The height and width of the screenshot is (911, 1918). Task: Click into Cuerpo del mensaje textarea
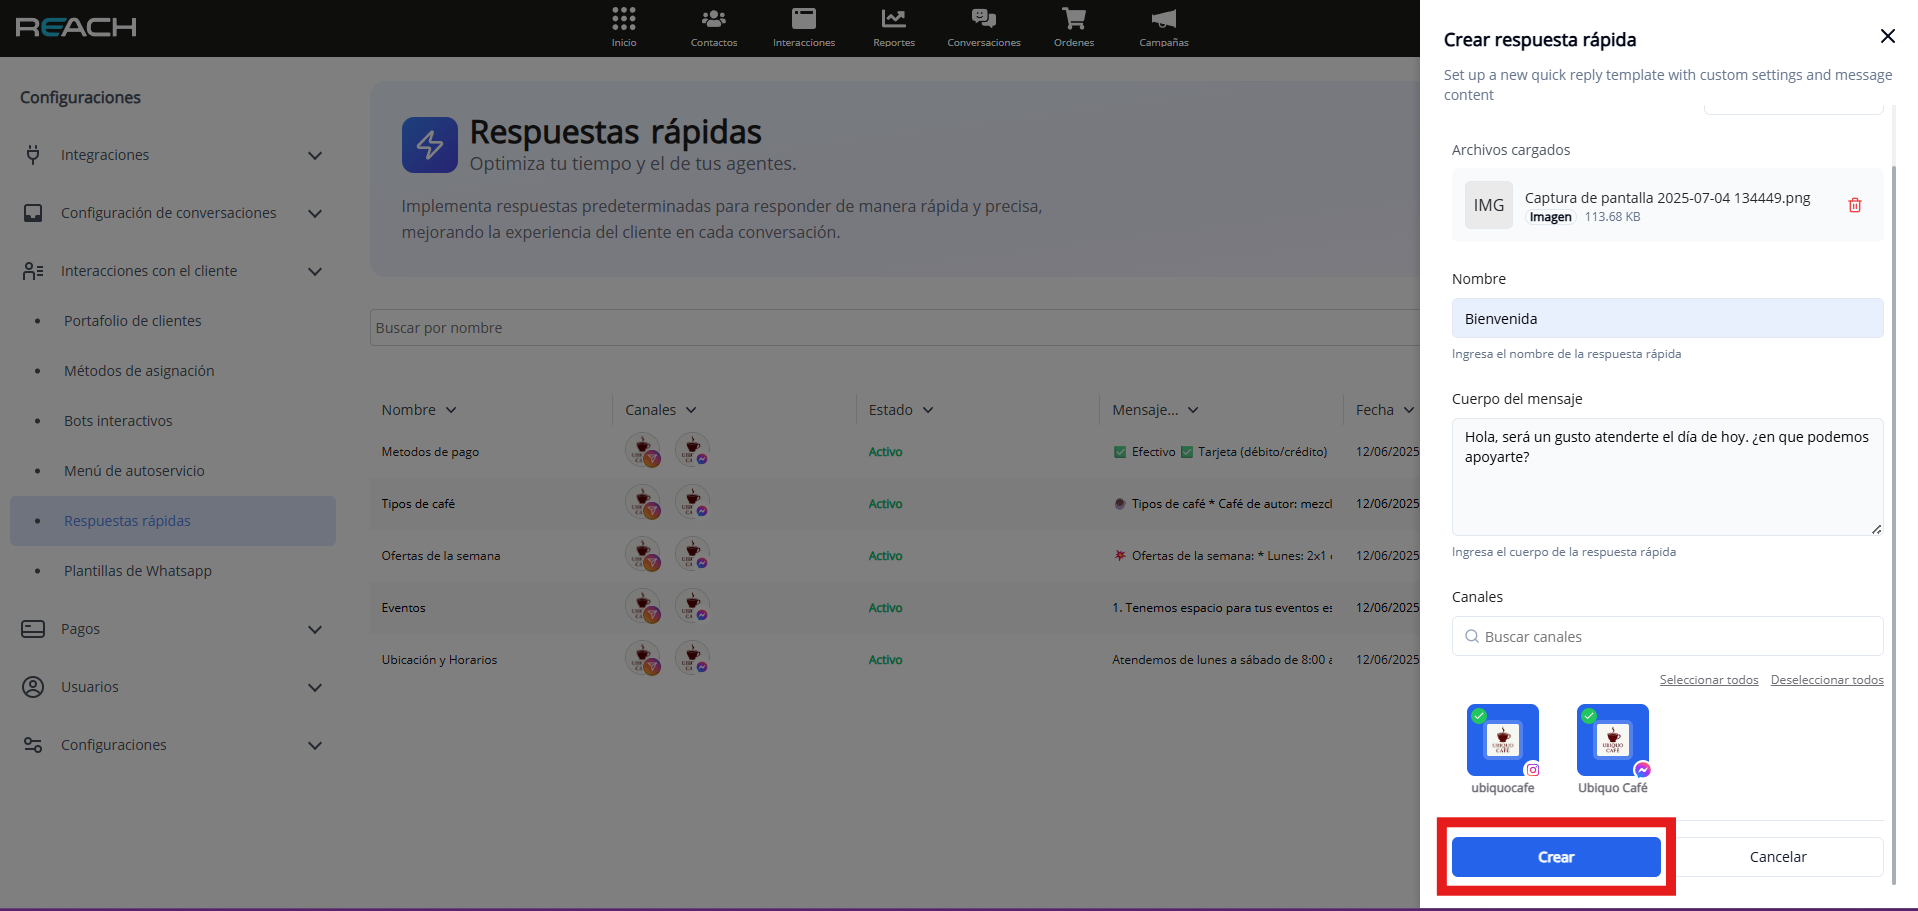tap(1668, 477)
